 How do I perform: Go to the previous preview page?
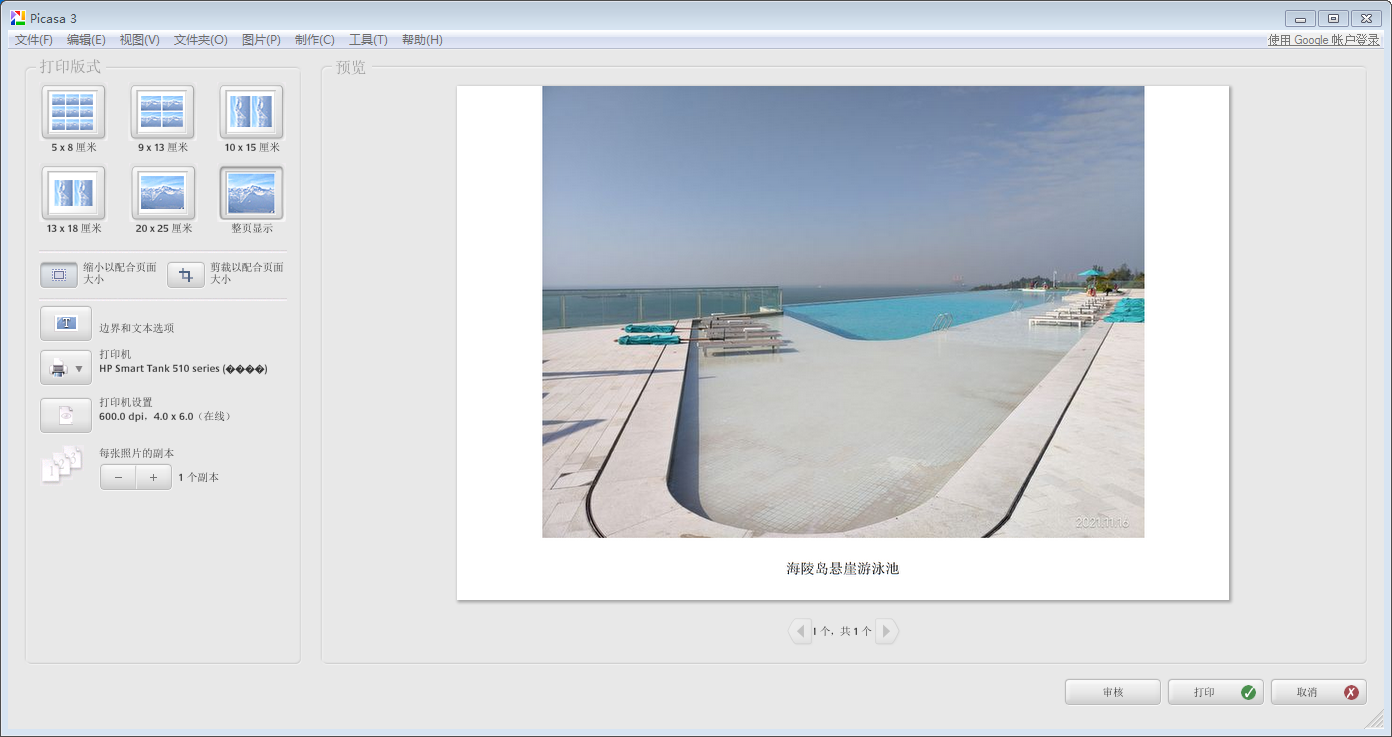click(x=800, y=631)
